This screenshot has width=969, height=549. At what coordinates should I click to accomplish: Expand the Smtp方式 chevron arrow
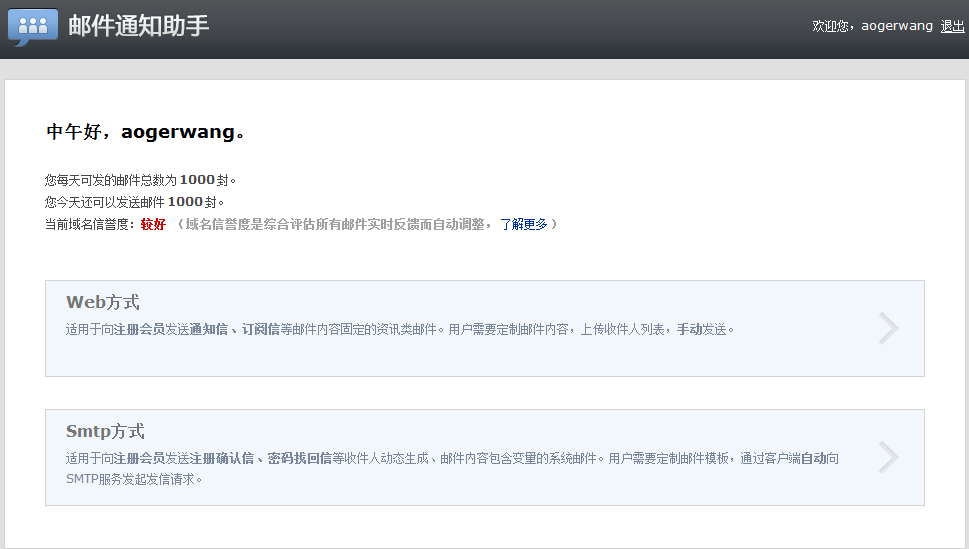point(887,457)
